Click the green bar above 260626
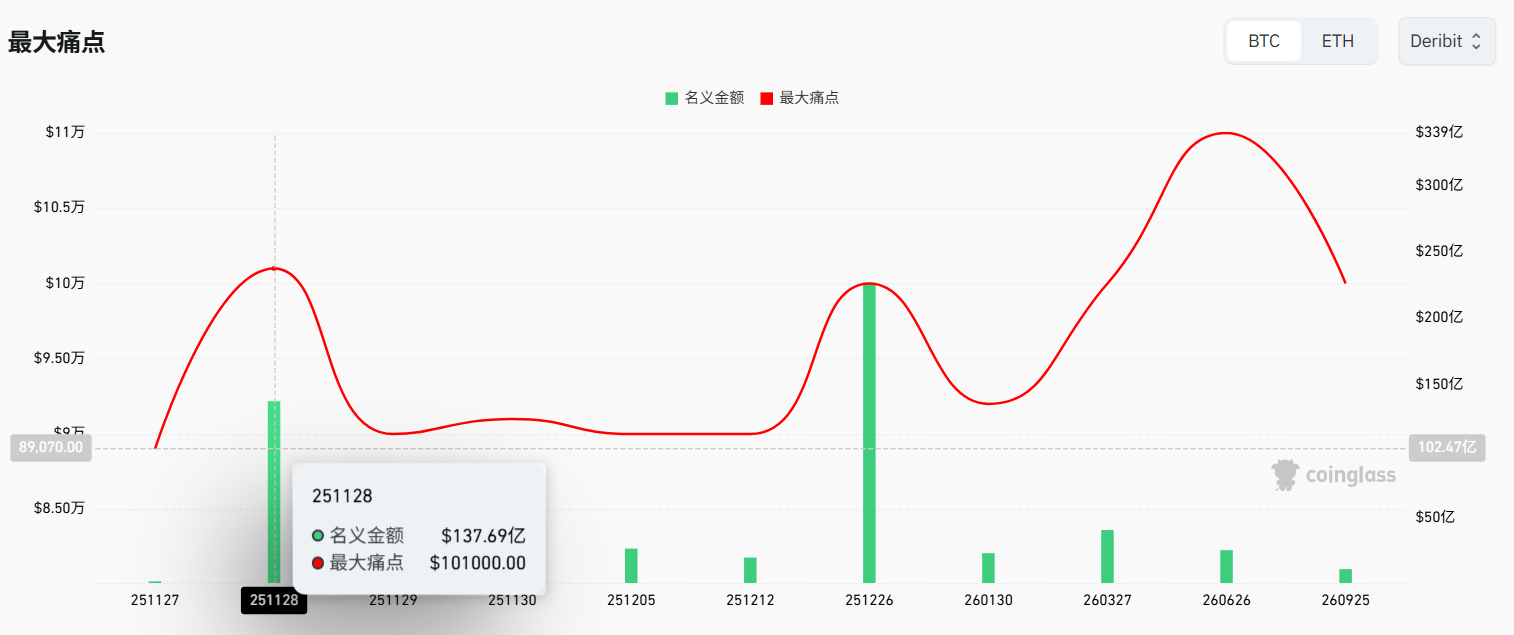Viewport: 1514px width, 635px height. click(1226, 566)
